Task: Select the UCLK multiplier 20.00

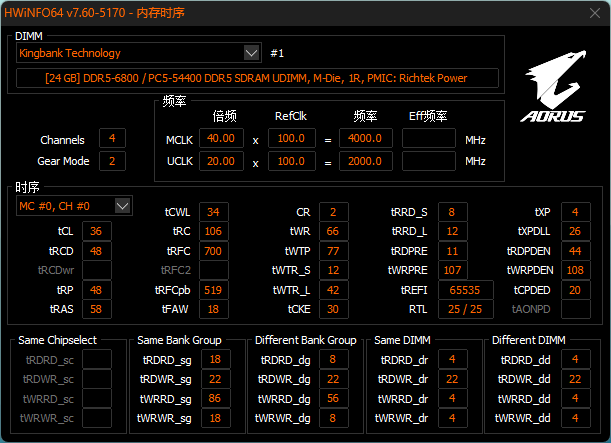Action: [221, 161]
